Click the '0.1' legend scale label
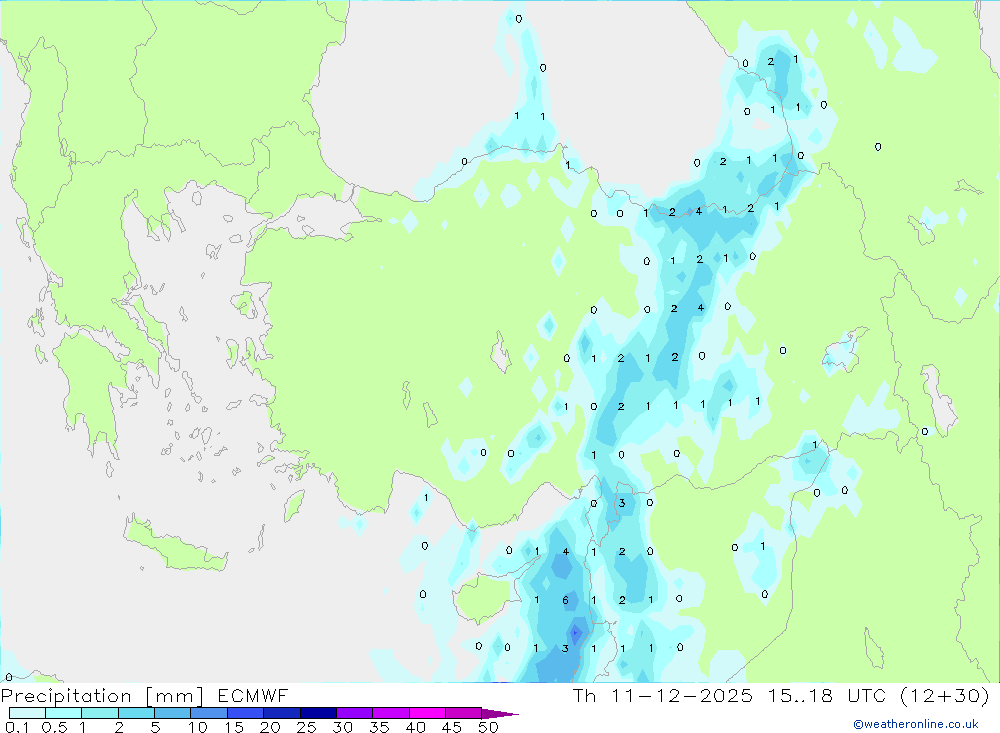Screen dimensions: 1000x733 17,727
